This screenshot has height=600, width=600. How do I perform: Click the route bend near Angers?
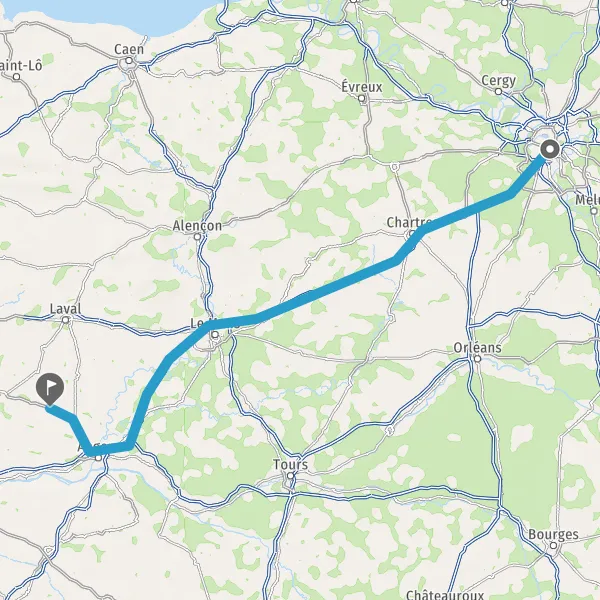[x=91, y=452]
